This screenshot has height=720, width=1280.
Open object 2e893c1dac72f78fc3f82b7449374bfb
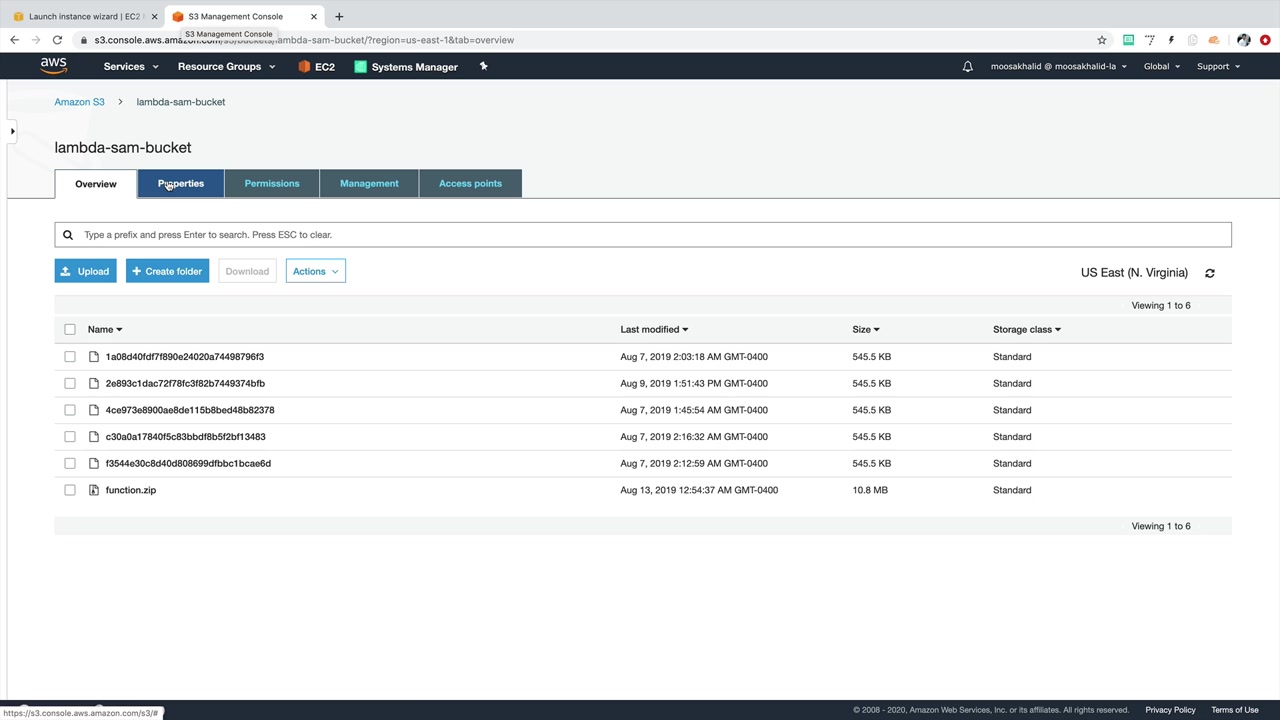(x=185, y=383)
